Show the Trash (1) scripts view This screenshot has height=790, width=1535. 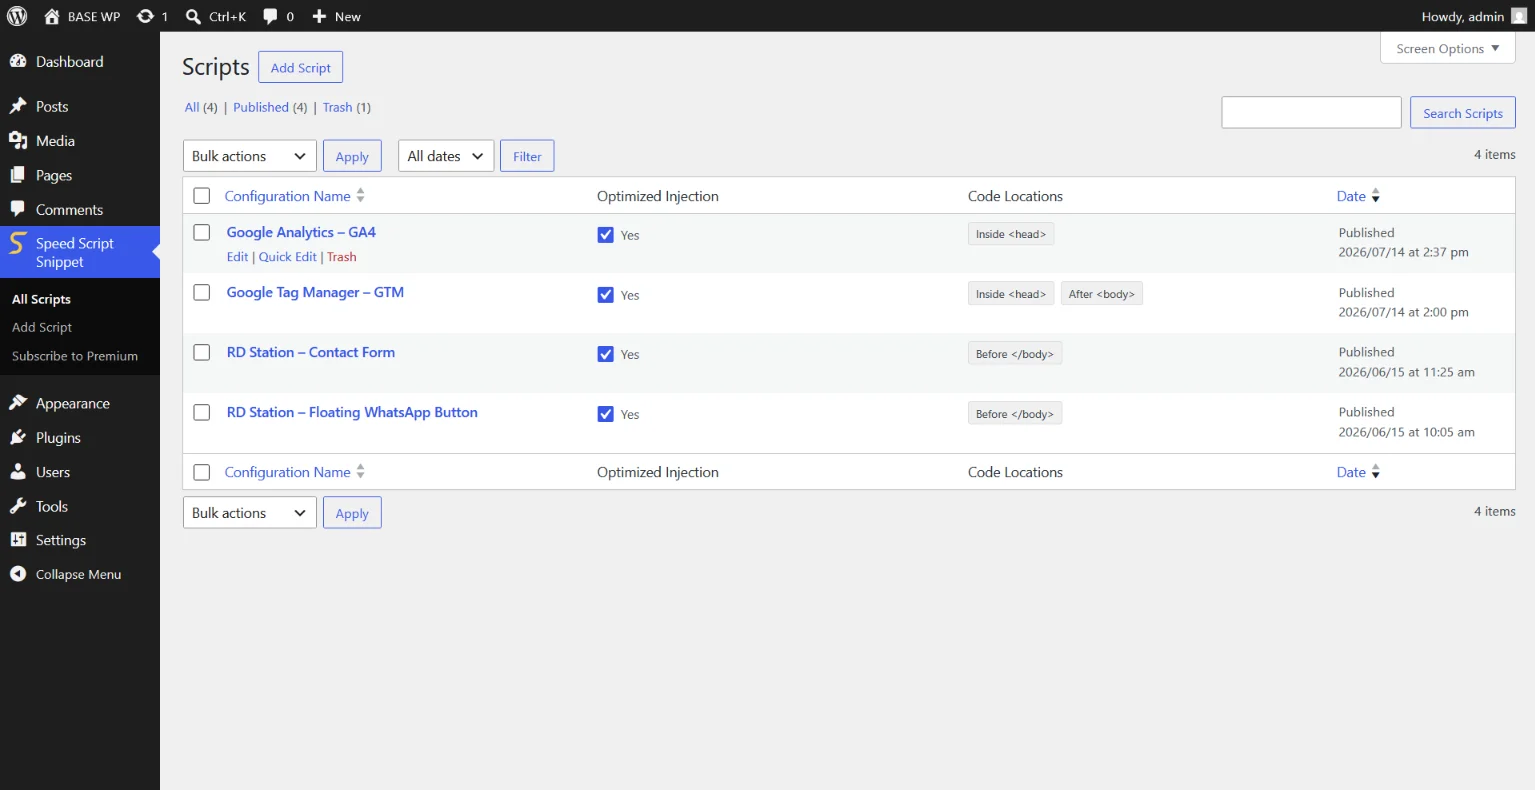(x=346, y=107)
